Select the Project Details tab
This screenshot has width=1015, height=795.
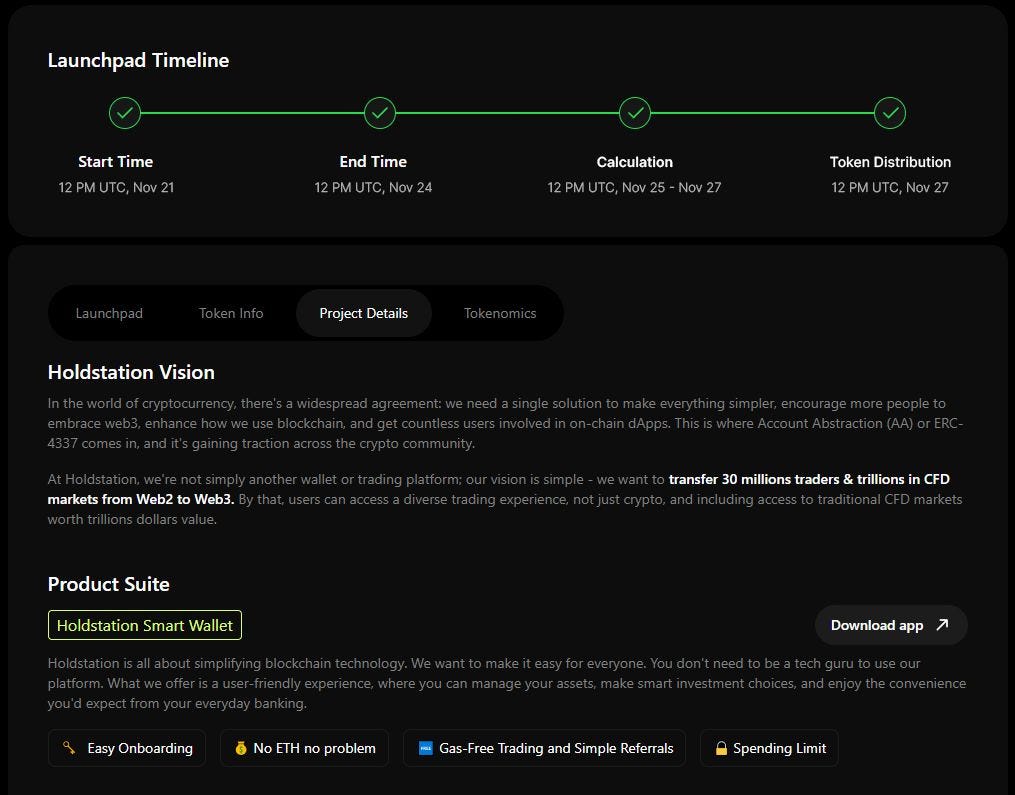click(364, 313)
